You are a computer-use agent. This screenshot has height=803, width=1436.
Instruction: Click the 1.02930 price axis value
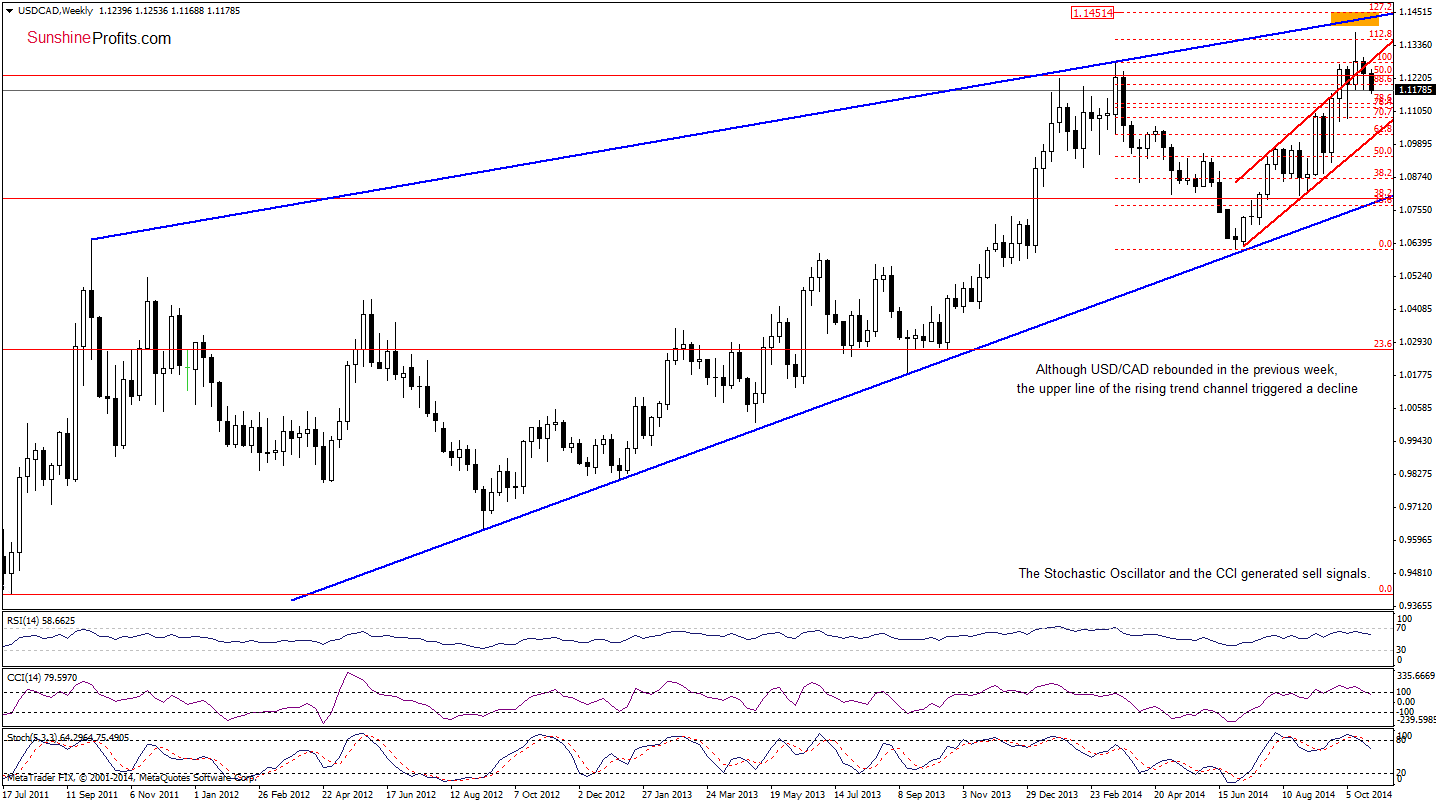coord(1417,342)
